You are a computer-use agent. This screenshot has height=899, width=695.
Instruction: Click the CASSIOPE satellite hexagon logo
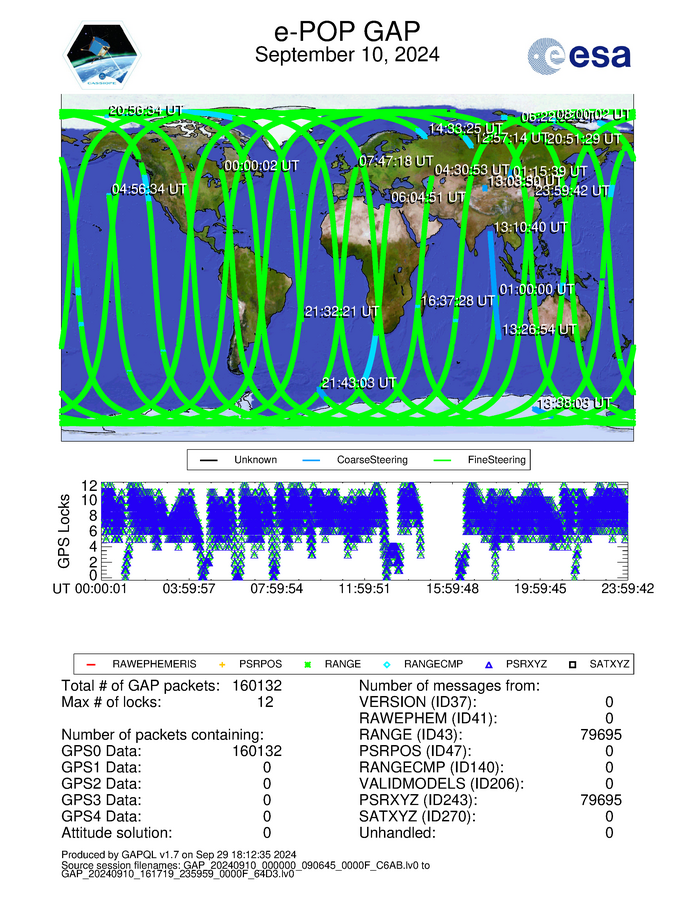click(x=104, y=56)
